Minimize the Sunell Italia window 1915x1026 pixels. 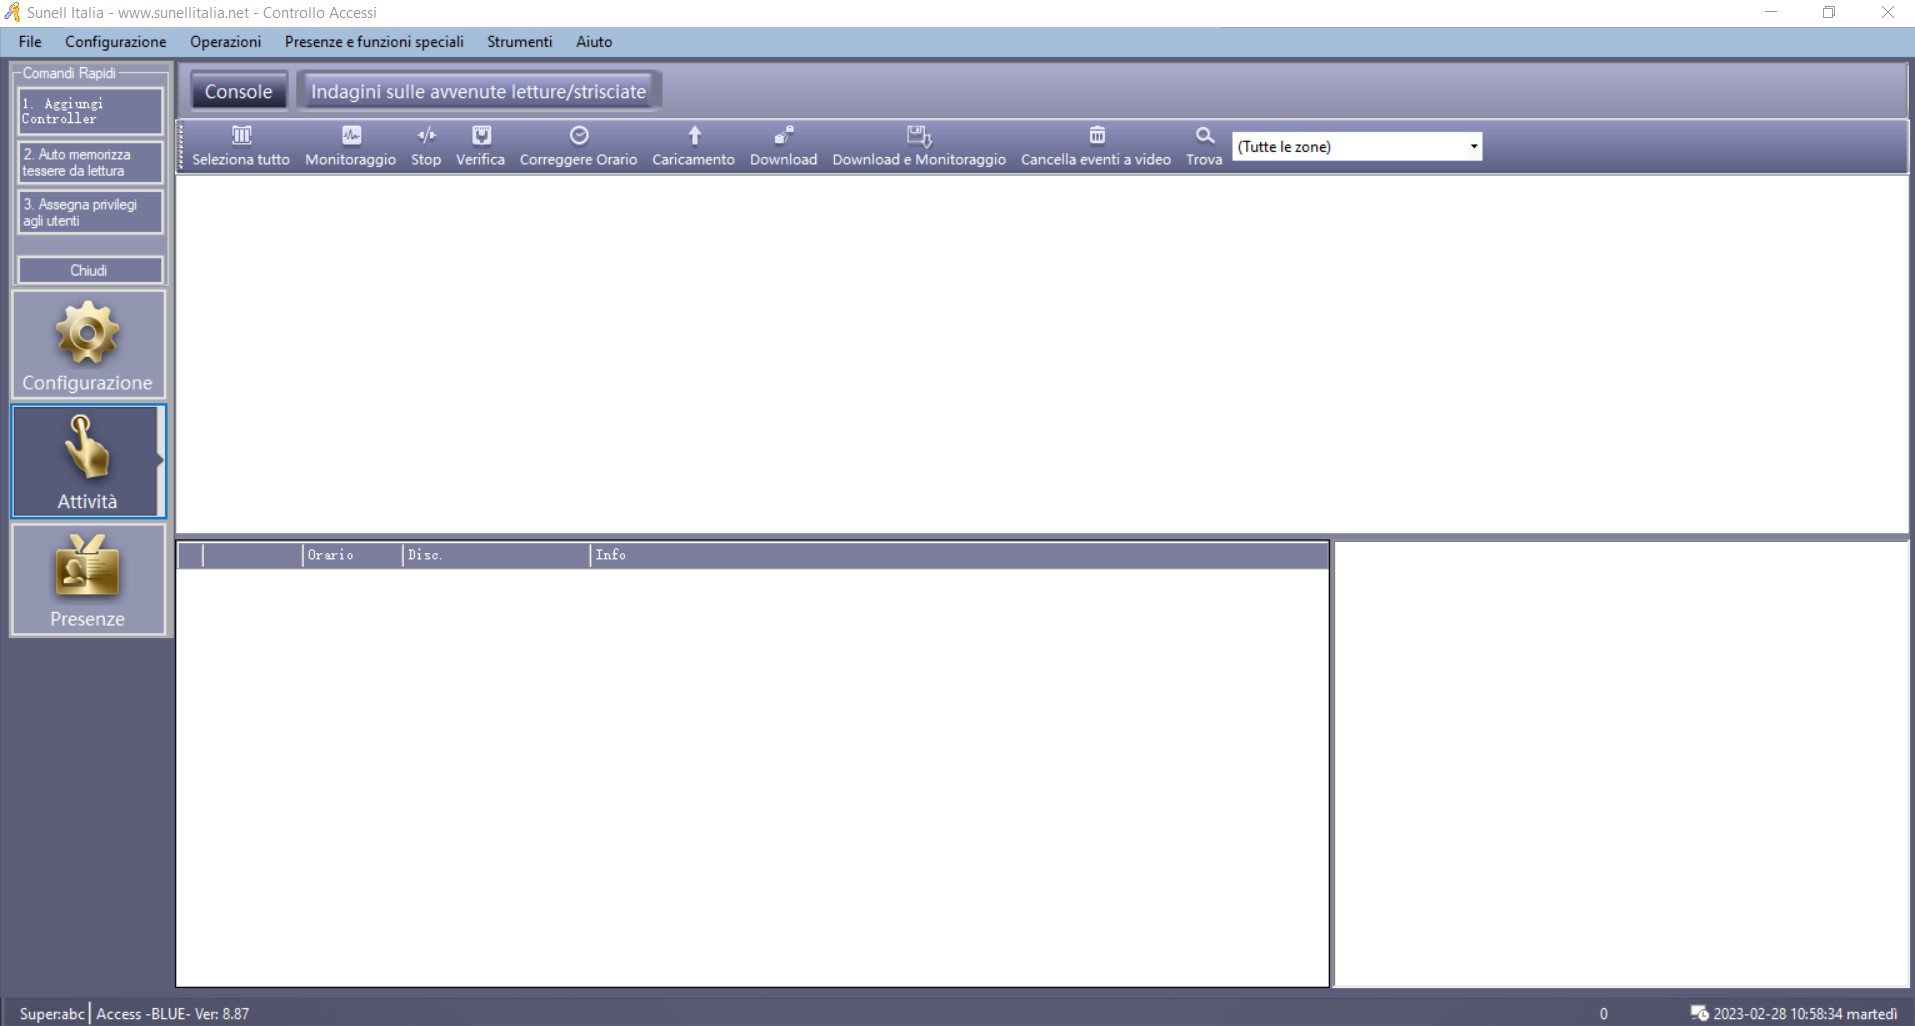(1771, 13)
